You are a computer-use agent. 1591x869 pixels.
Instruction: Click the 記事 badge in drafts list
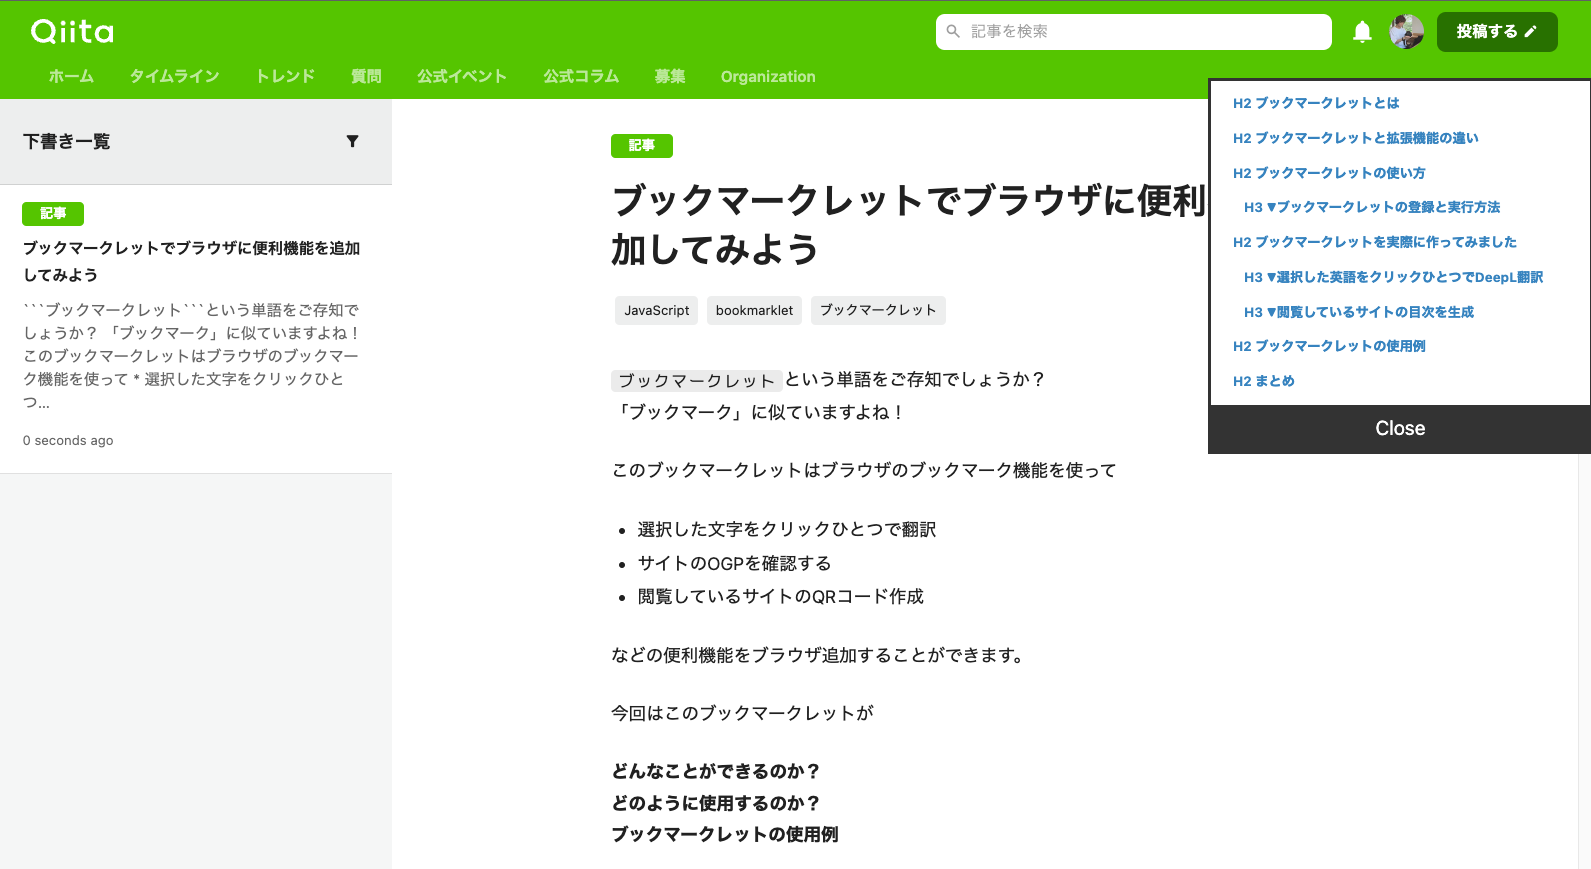(x=53, y=213)
